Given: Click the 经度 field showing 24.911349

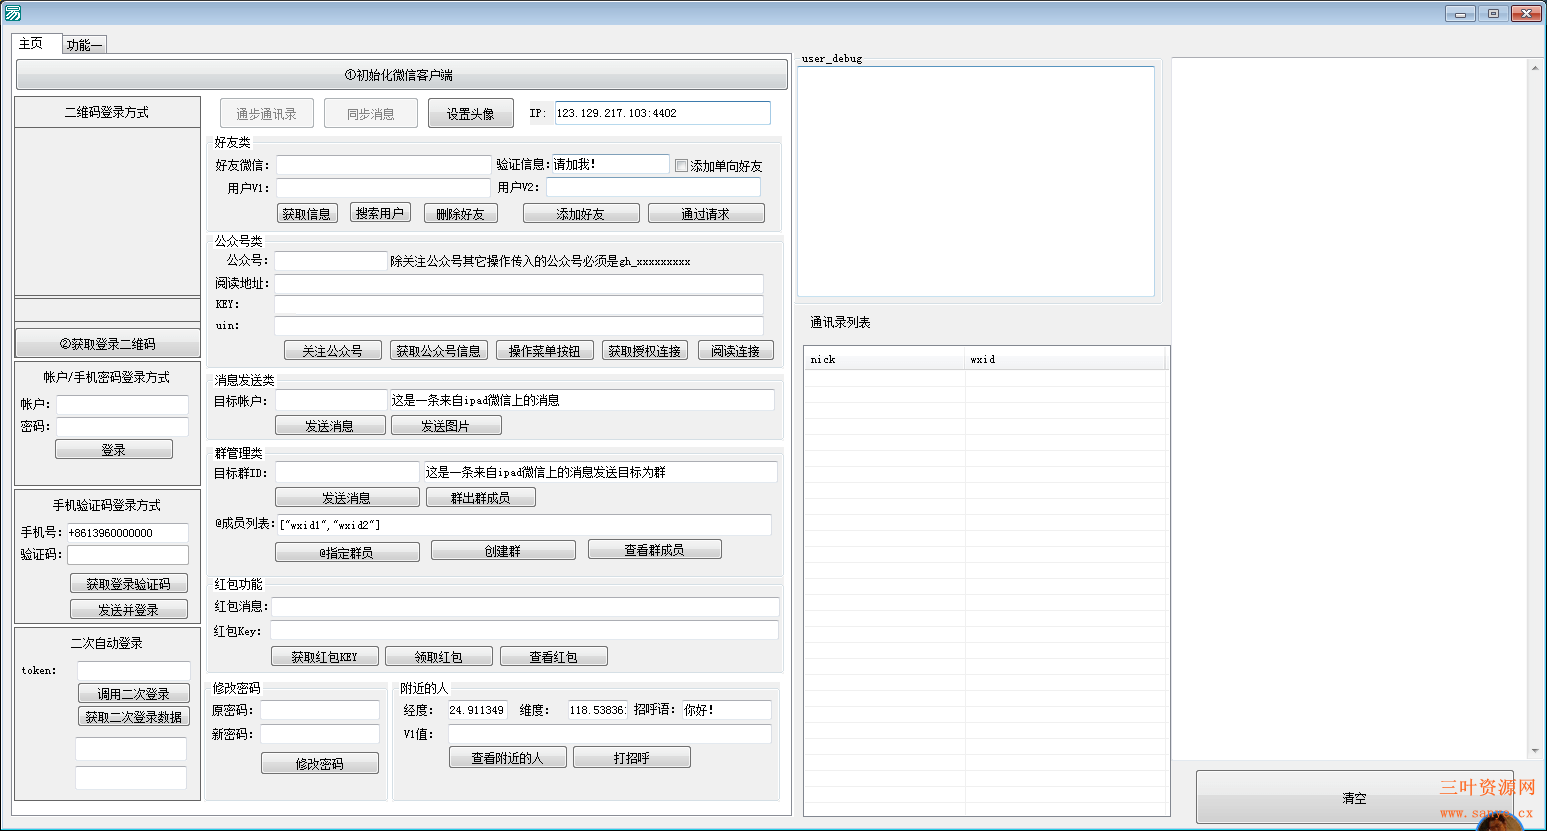Looking at the screenshot, I should click(477, 710).
